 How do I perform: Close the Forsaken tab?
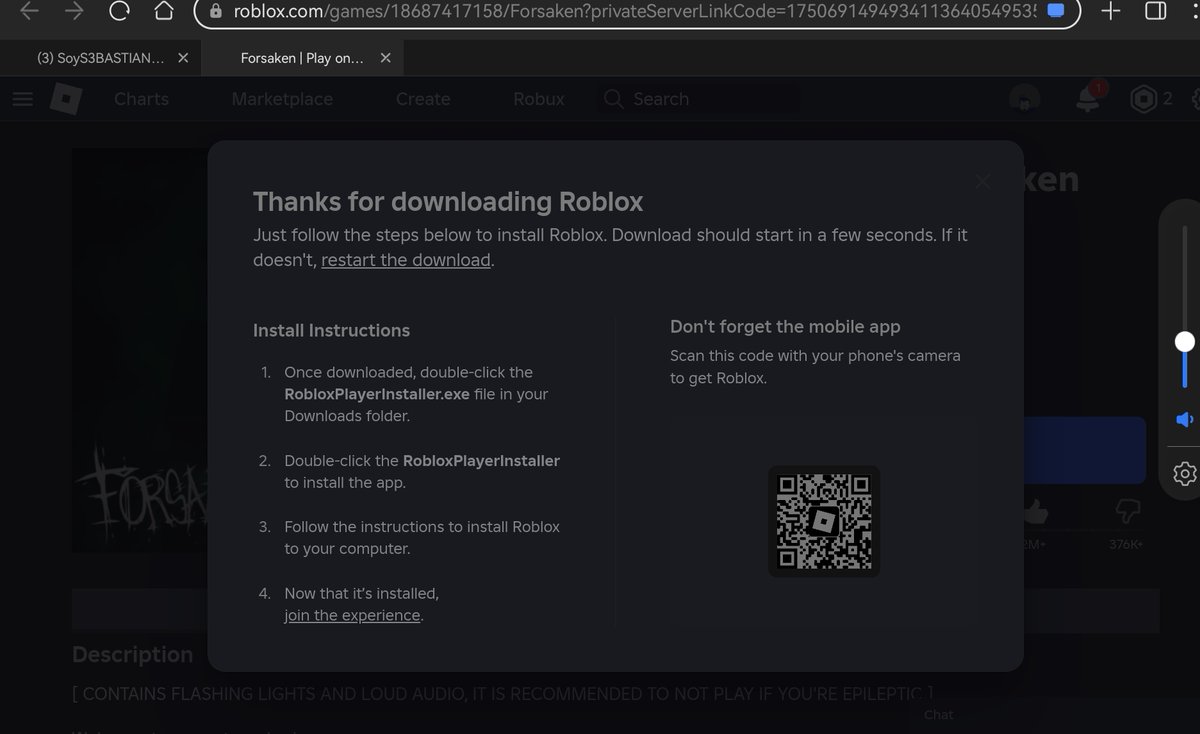click(386, 58)
